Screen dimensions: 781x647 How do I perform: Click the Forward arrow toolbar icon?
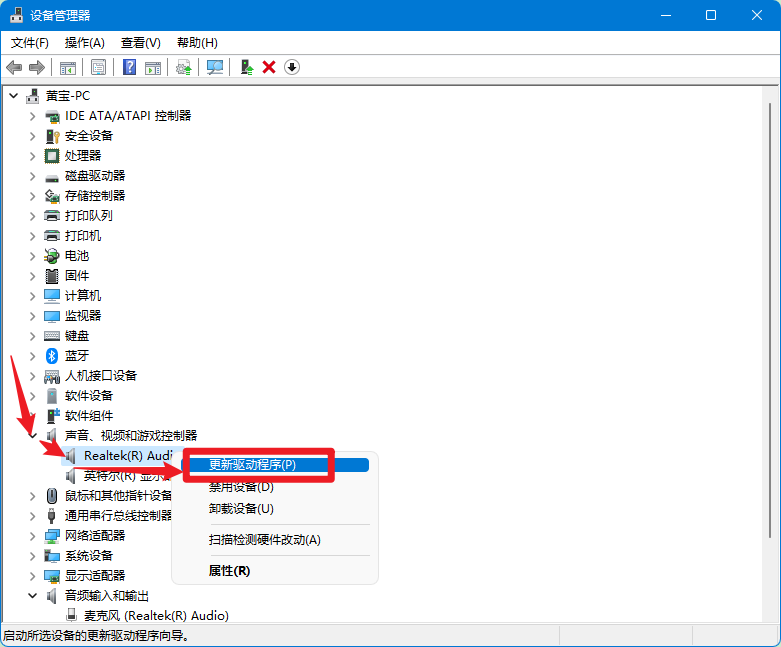tap(37, 67)
